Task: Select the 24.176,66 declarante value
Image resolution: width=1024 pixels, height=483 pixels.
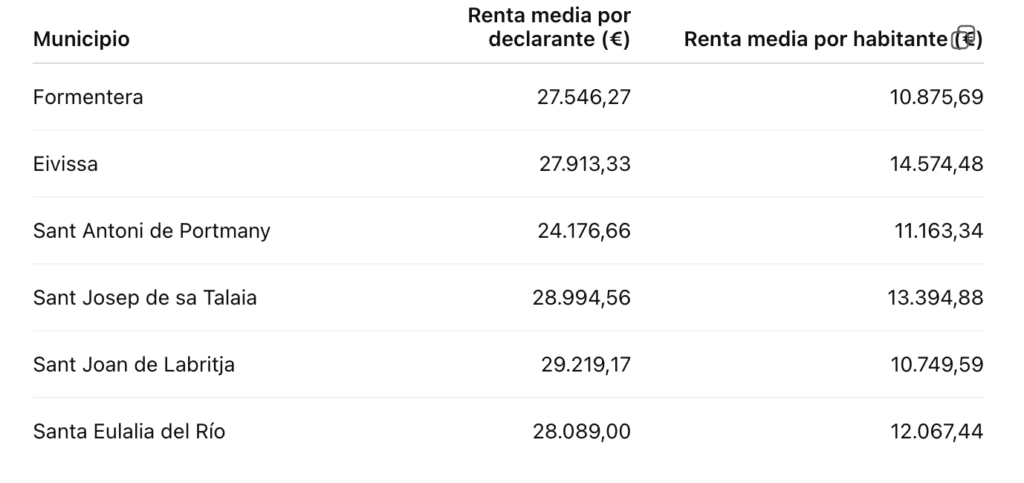Action: [x=585, y=231]
